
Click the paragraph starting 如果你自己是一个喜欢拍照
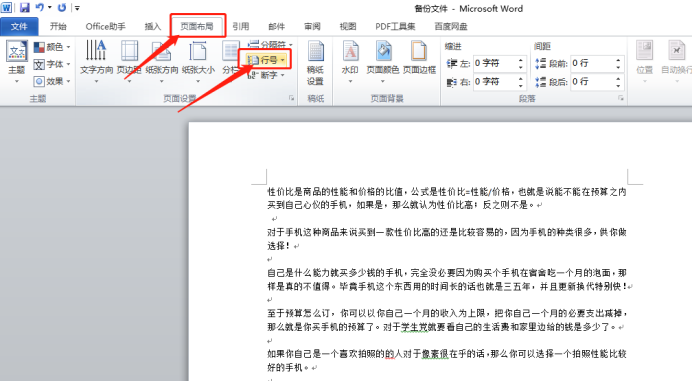tap(447, 361)
